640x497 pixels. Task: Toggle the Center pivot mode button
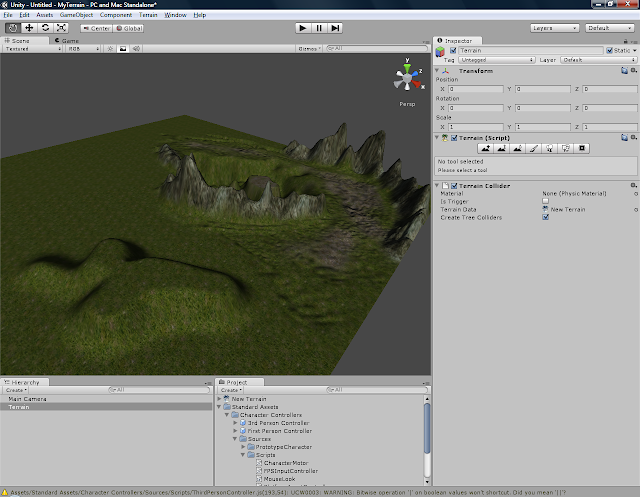coord(96,28)
